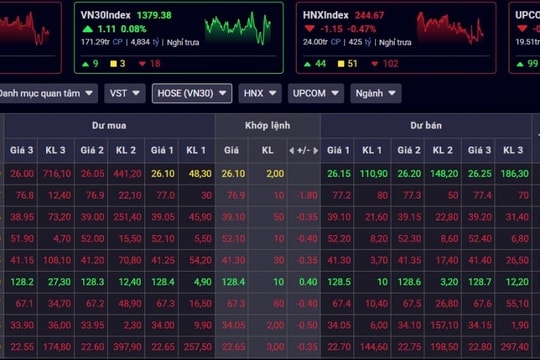540x360 pixels.
Task: Click the right arrow beside +/- column
Action: pos(316,151)
